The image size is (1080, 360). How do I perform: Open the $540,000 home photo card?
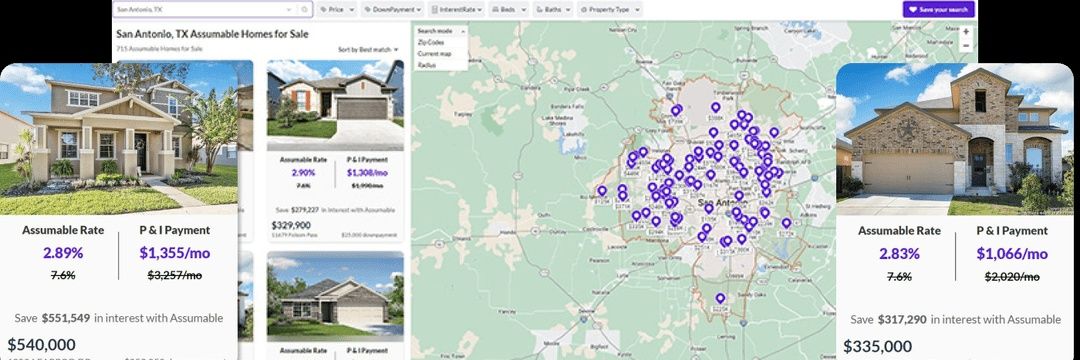tap(118, 139)
